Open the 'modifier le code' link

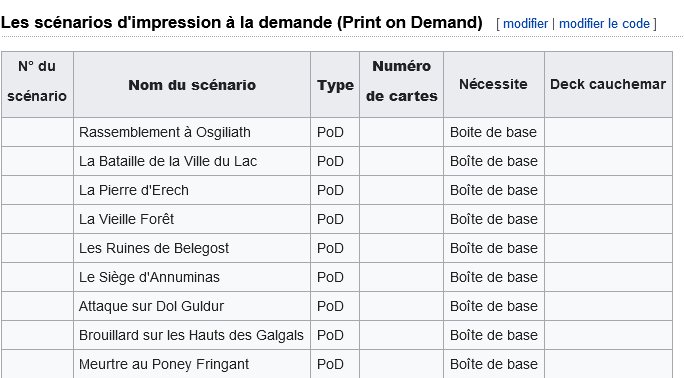click(x=604, y=24)
